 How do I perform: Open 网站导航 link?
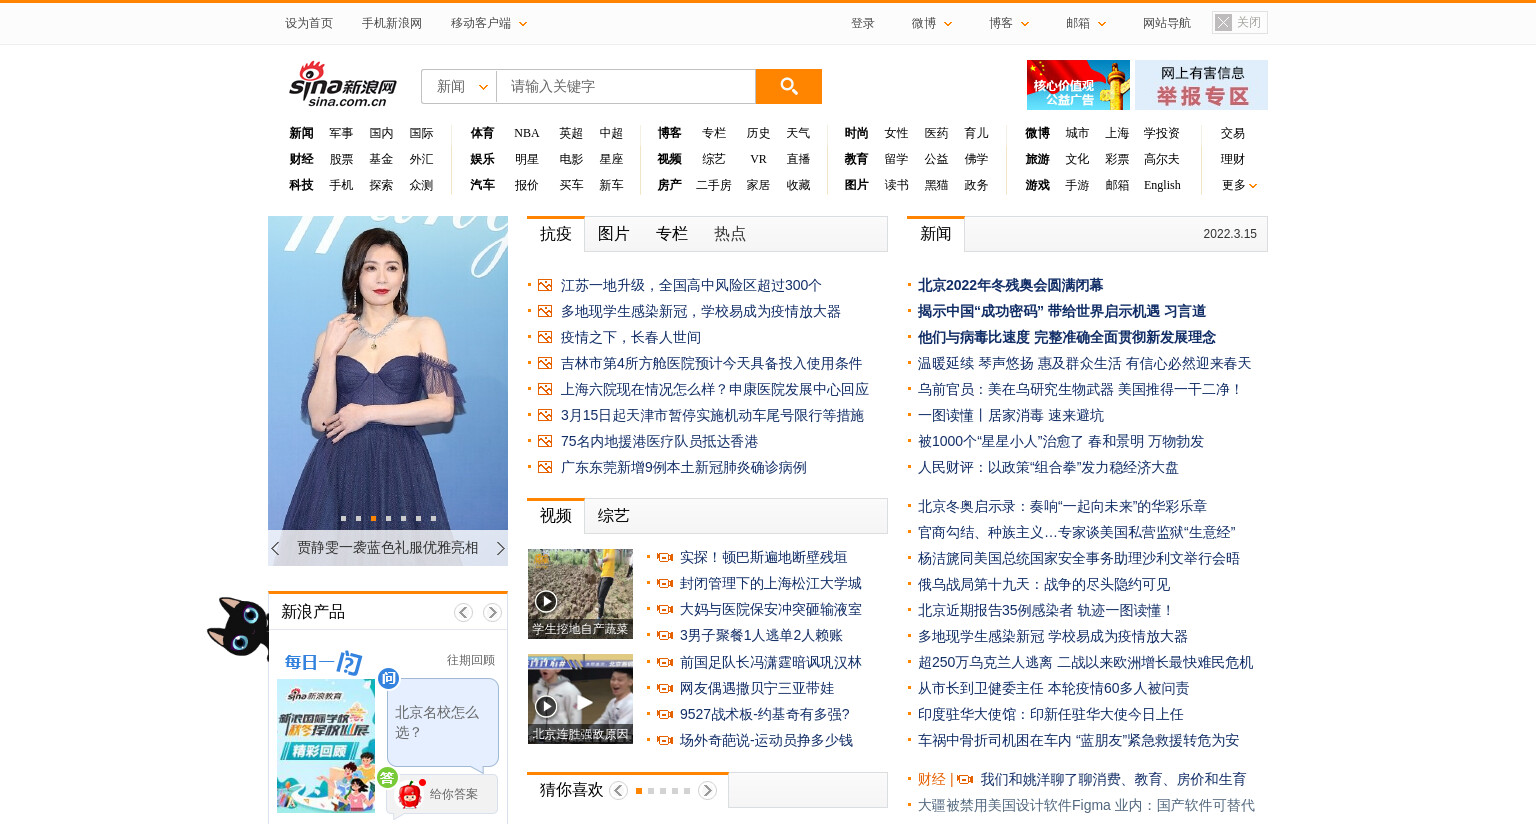pos(1167,23)
